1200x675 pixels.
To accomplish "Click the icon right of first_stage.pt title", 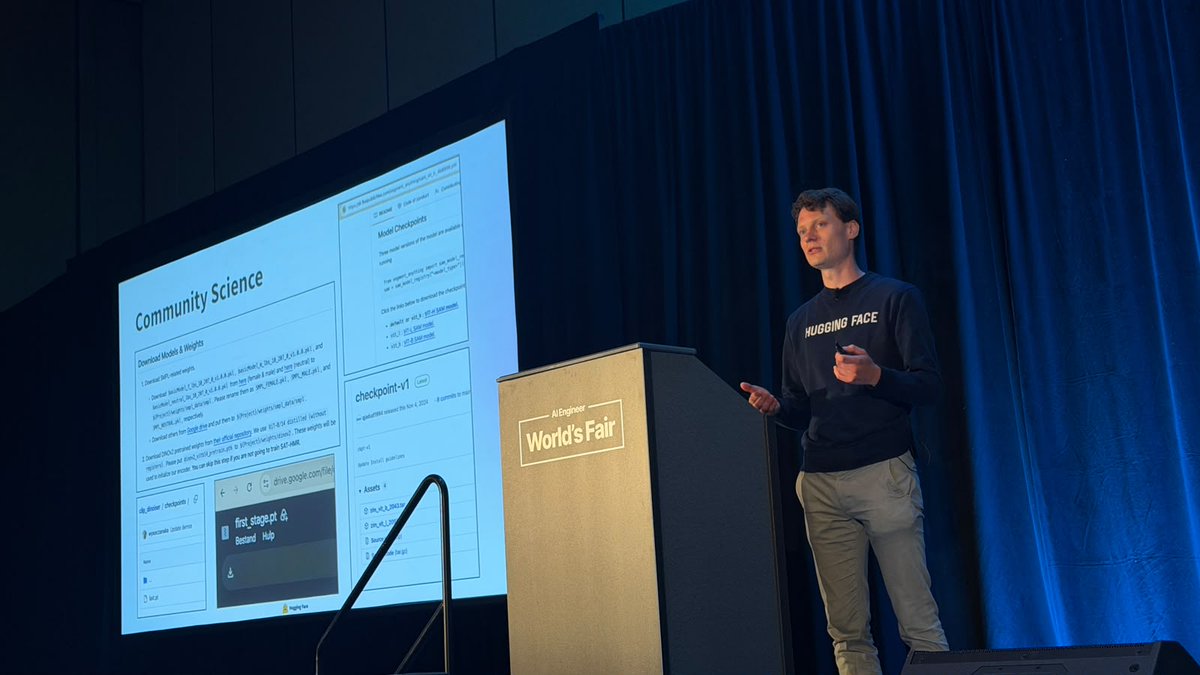I will (284, 516).
